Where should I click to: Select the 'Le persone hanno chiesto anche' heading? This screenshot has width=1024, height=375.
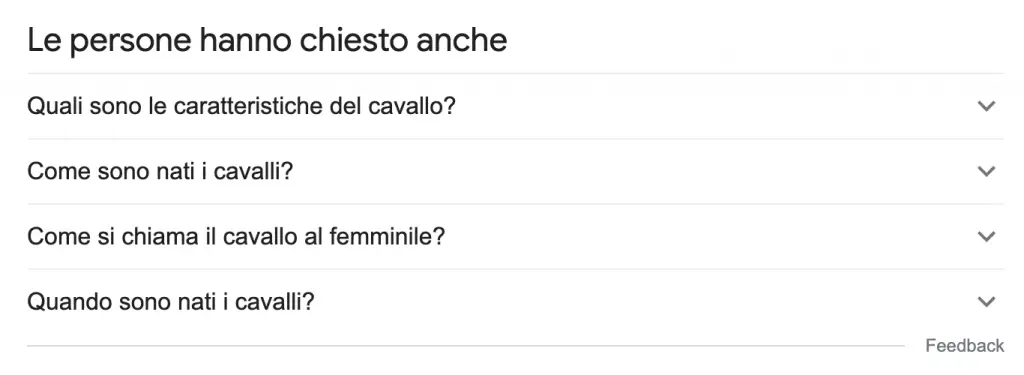point(267,41)
